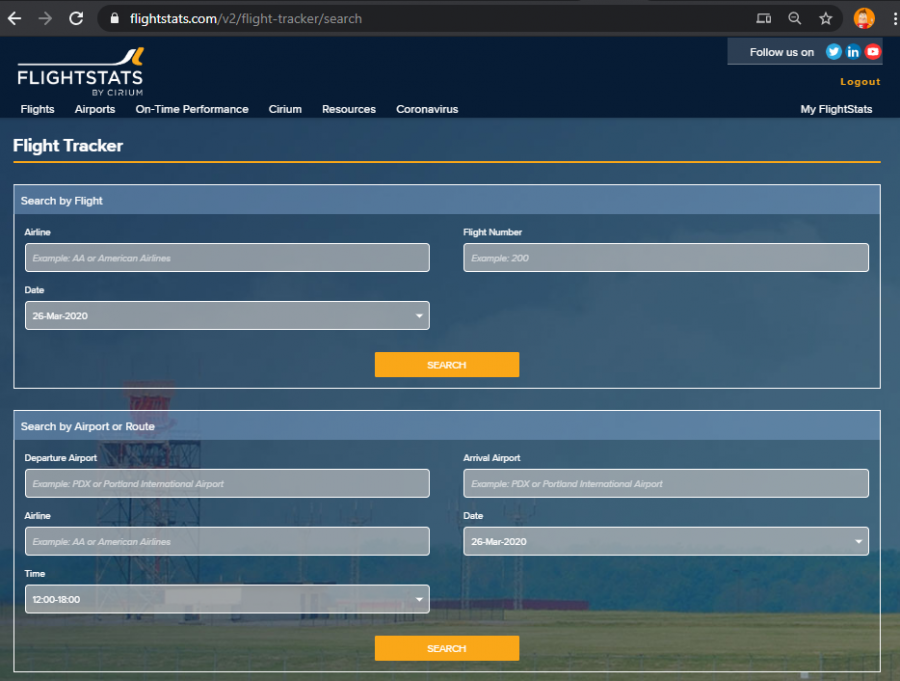
Task: Open the Coronavirus menu item
Action: (x=427, y=109)
